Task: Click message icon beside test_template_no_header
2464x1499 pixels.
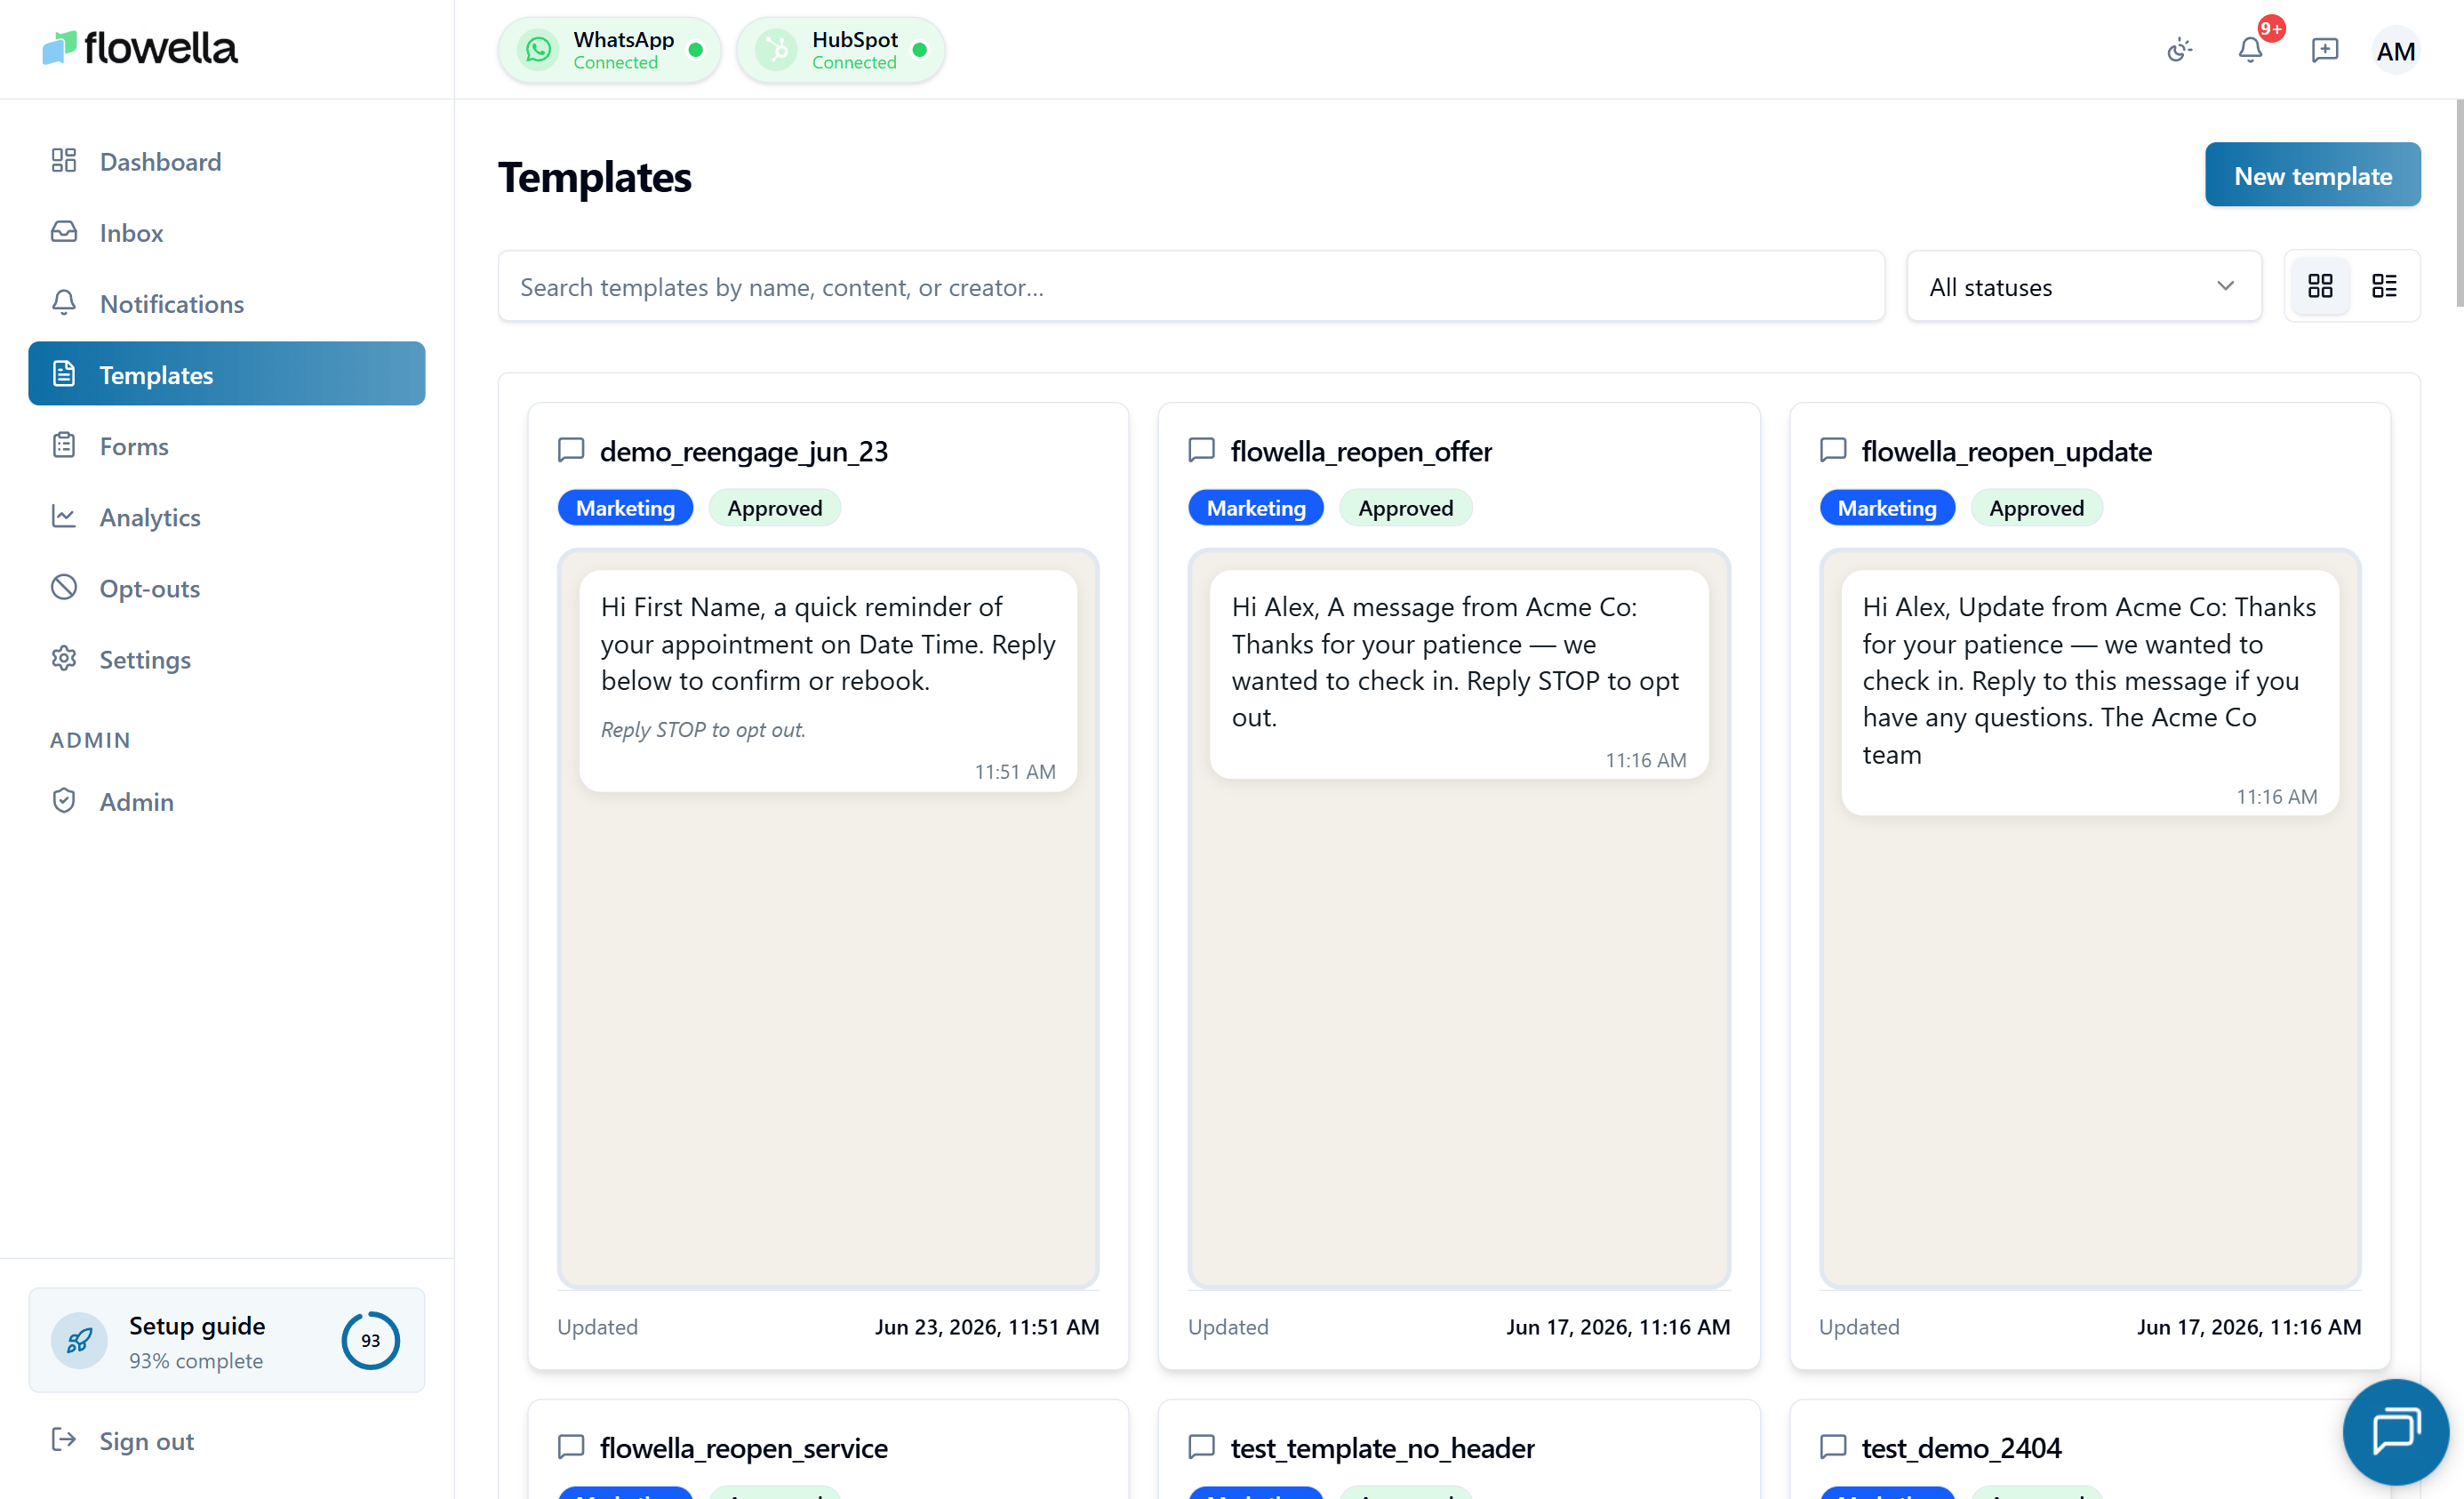Action: [1201, 1446]
